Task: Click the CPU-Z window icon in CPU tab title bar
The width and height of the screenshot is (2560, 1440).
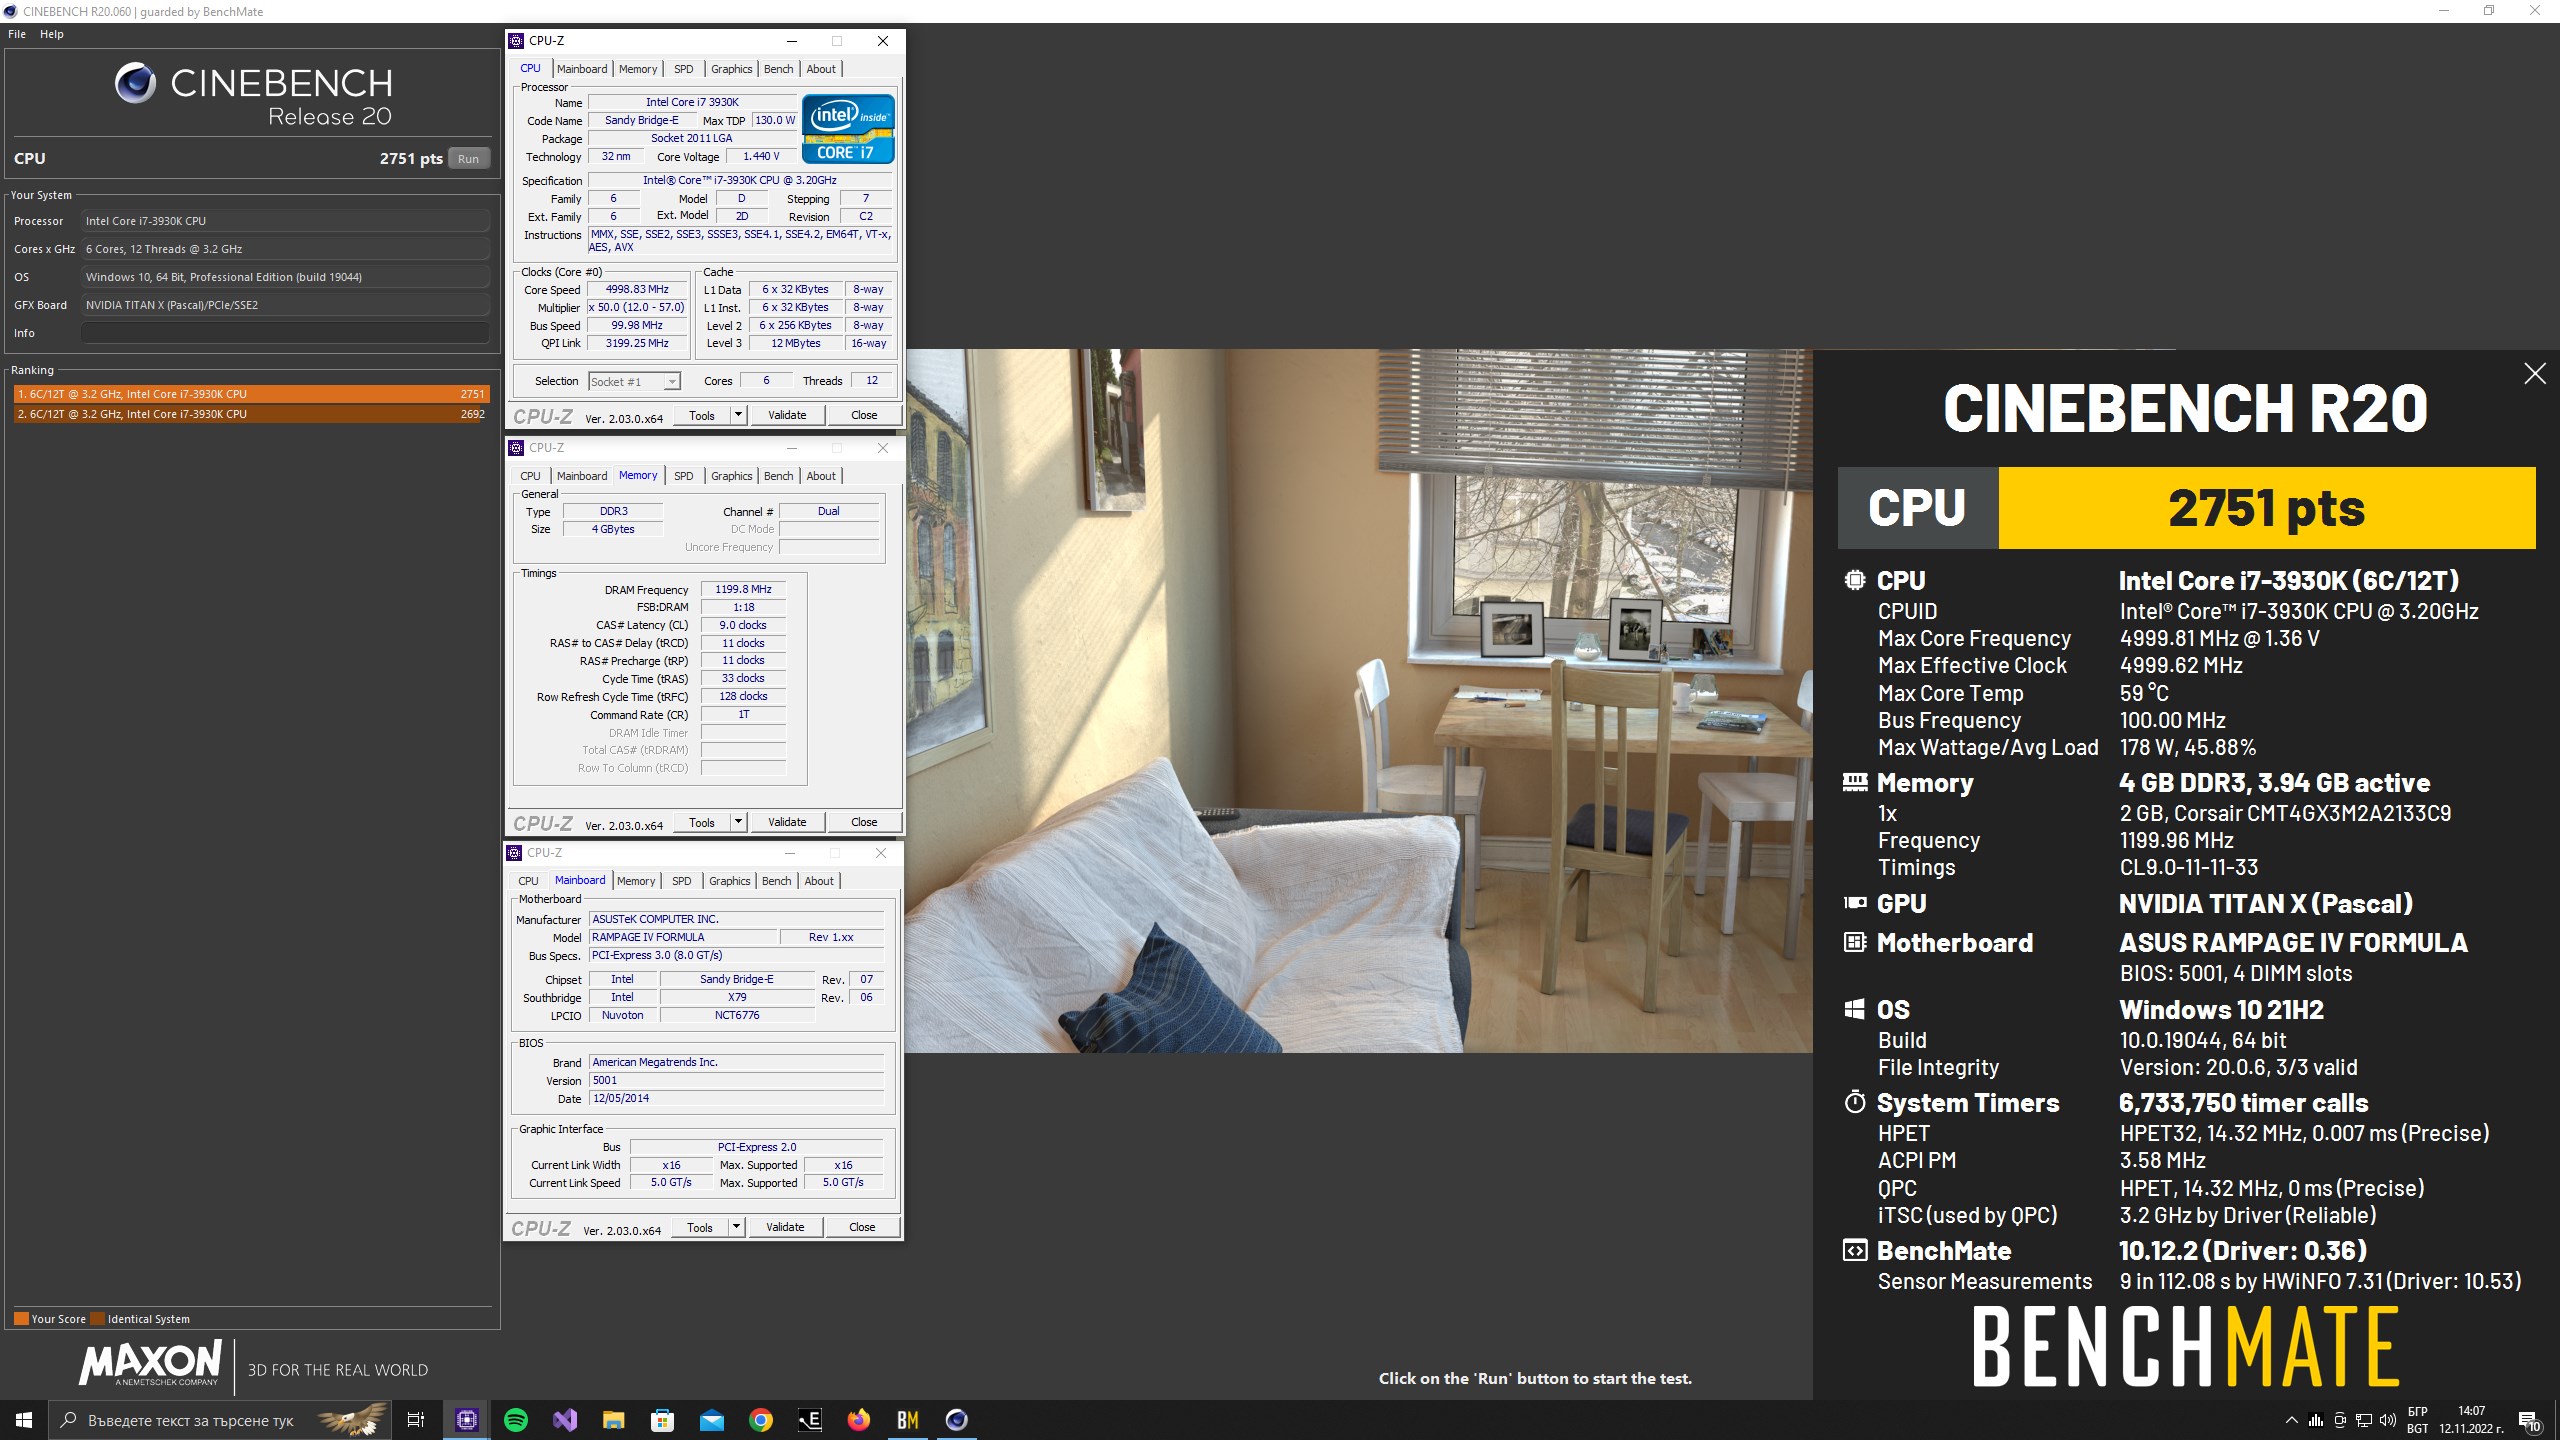Action: tap(516, 41)
